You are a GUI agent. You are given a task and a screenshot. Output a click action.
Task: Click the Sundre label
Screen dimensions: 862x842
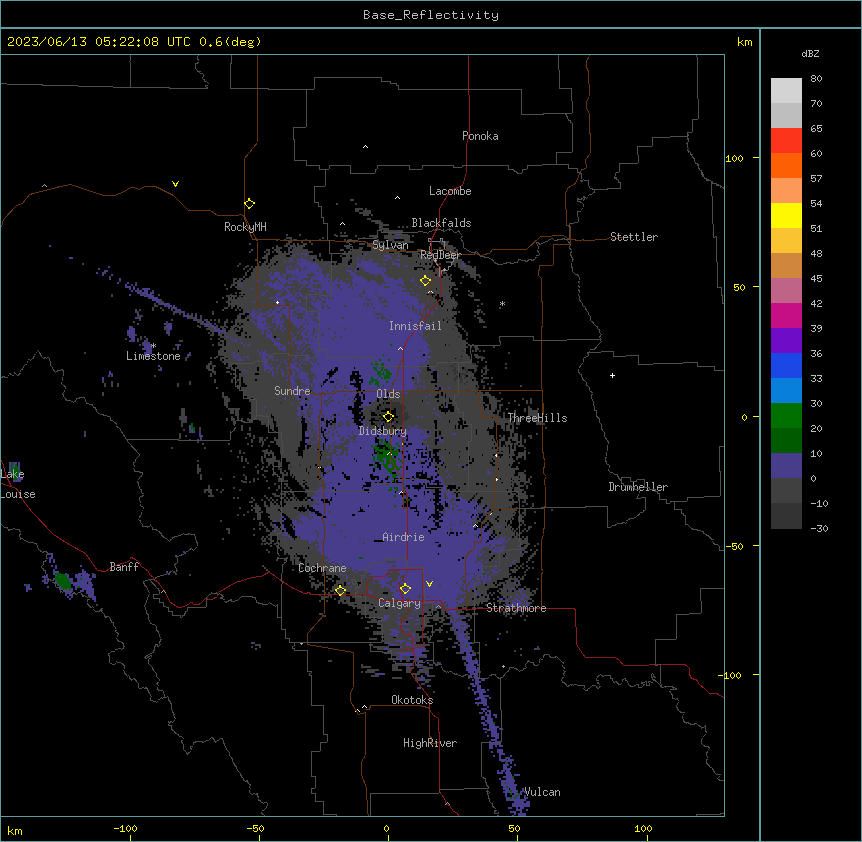click(x=292, y=391)
